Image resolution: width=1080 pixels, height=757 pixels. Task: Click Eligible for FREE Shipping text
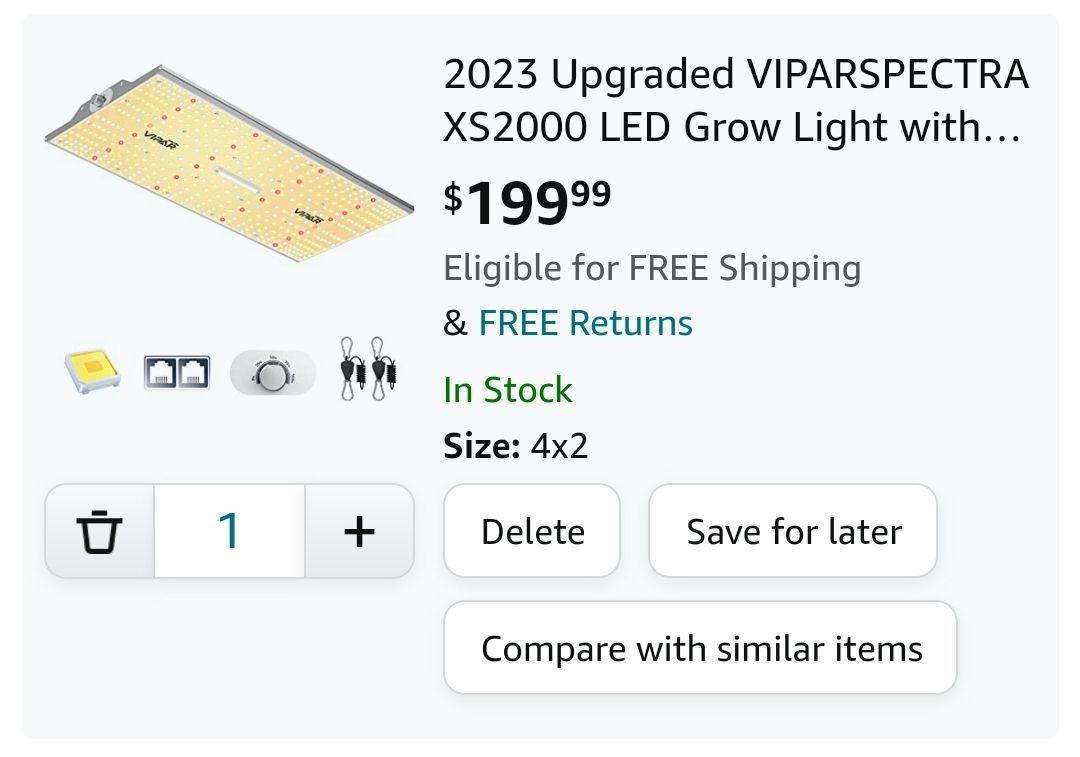click(652, 269)
